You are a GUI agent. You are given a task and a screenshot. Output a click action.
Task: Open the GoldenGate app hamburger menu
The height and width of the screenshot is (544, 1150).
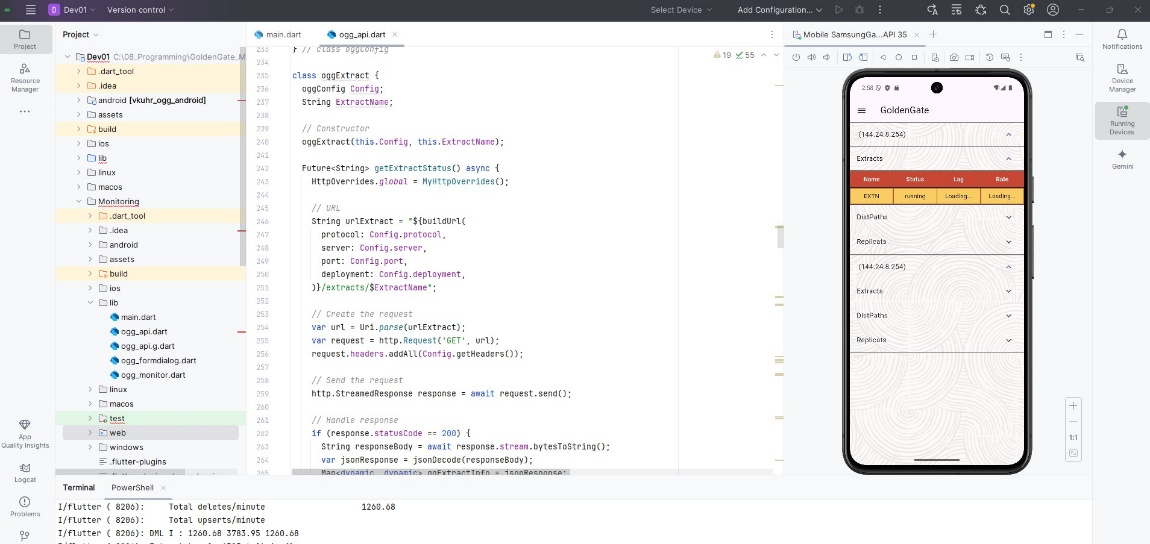coord(862,110)
